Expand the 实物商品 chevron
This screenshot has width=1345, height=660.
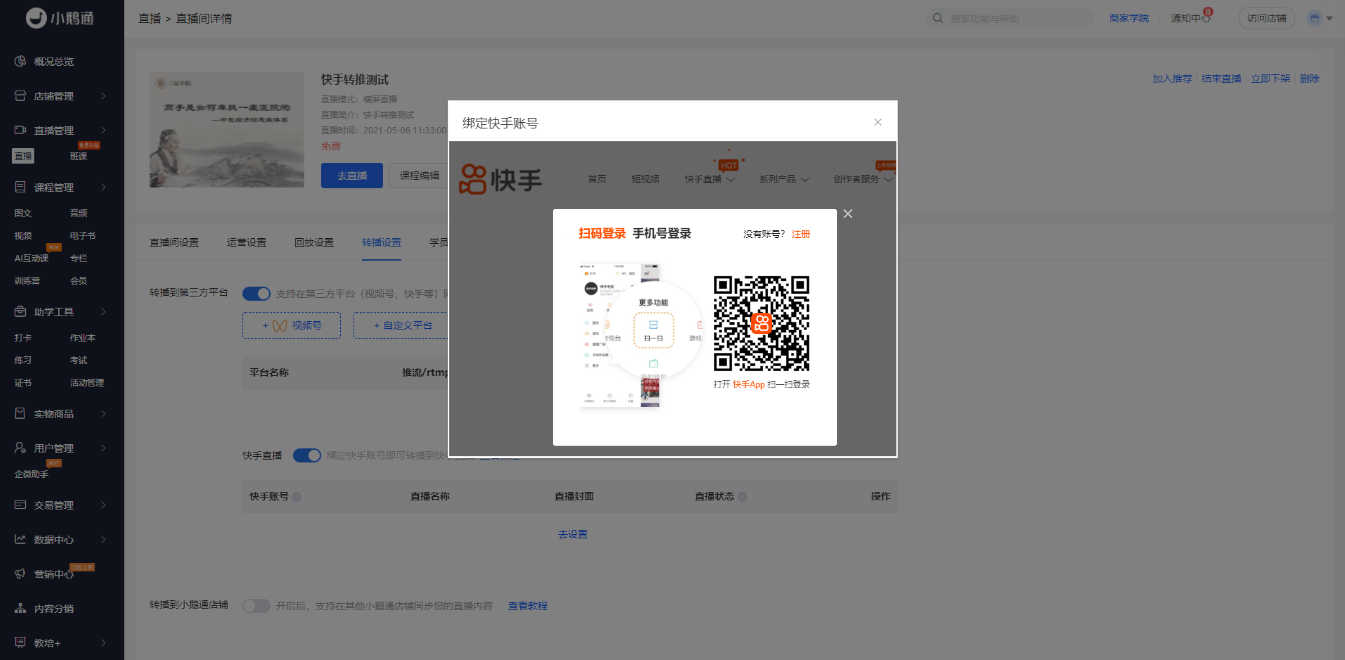103,413
